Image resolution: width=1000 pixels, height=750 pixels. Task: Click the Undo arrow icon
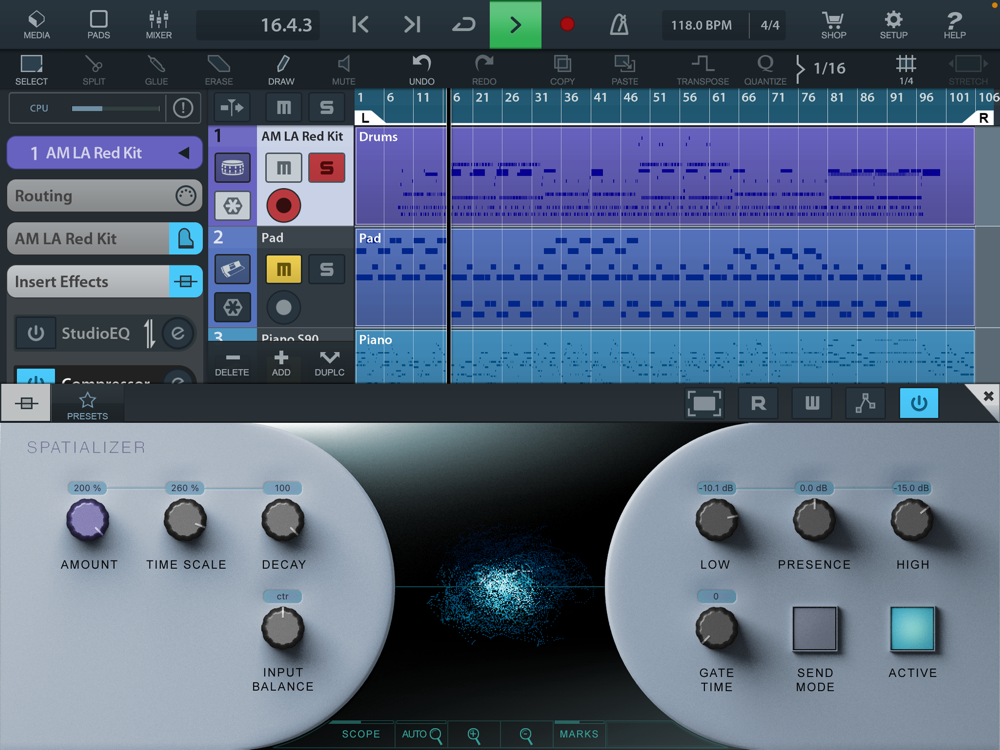coord(421,69)
